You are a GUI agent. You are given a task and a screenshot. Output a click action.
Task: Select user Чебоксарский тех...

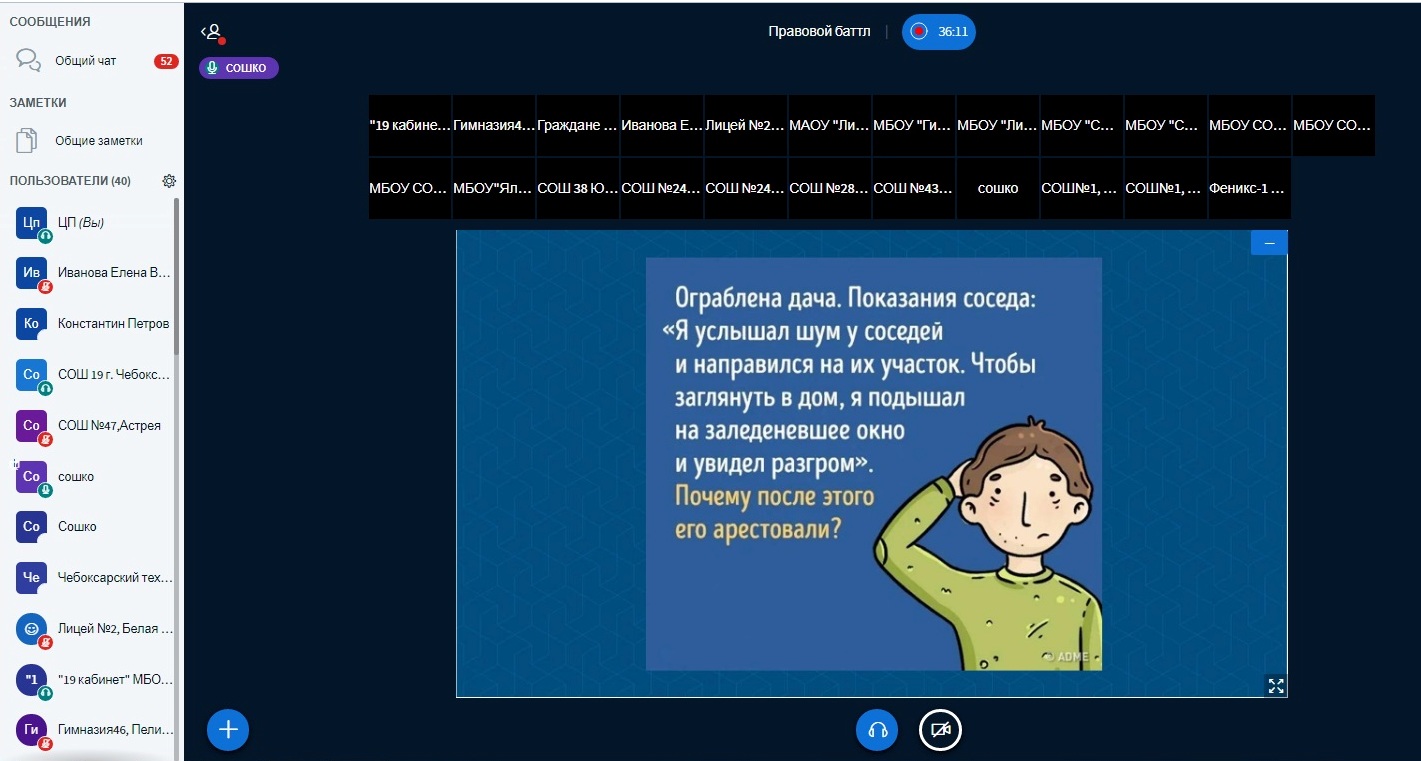92,578
